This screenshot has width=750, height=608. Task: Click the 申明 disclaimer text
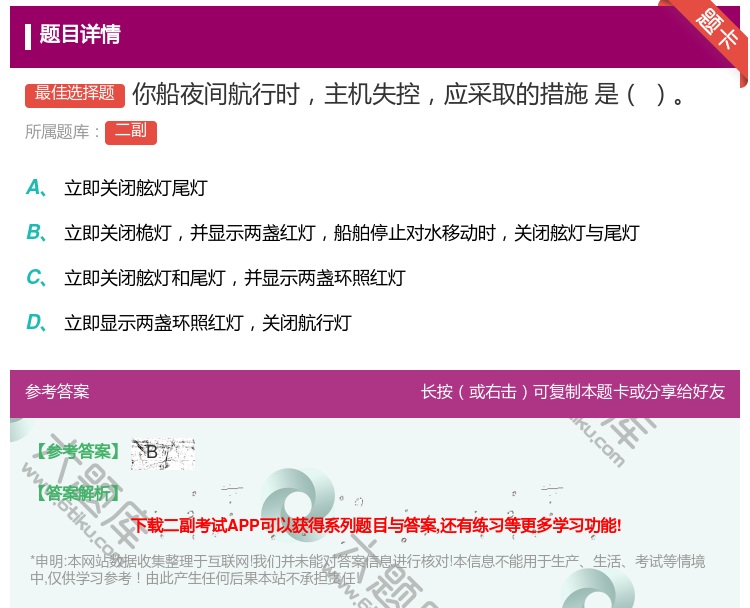(x=367, y=569)
